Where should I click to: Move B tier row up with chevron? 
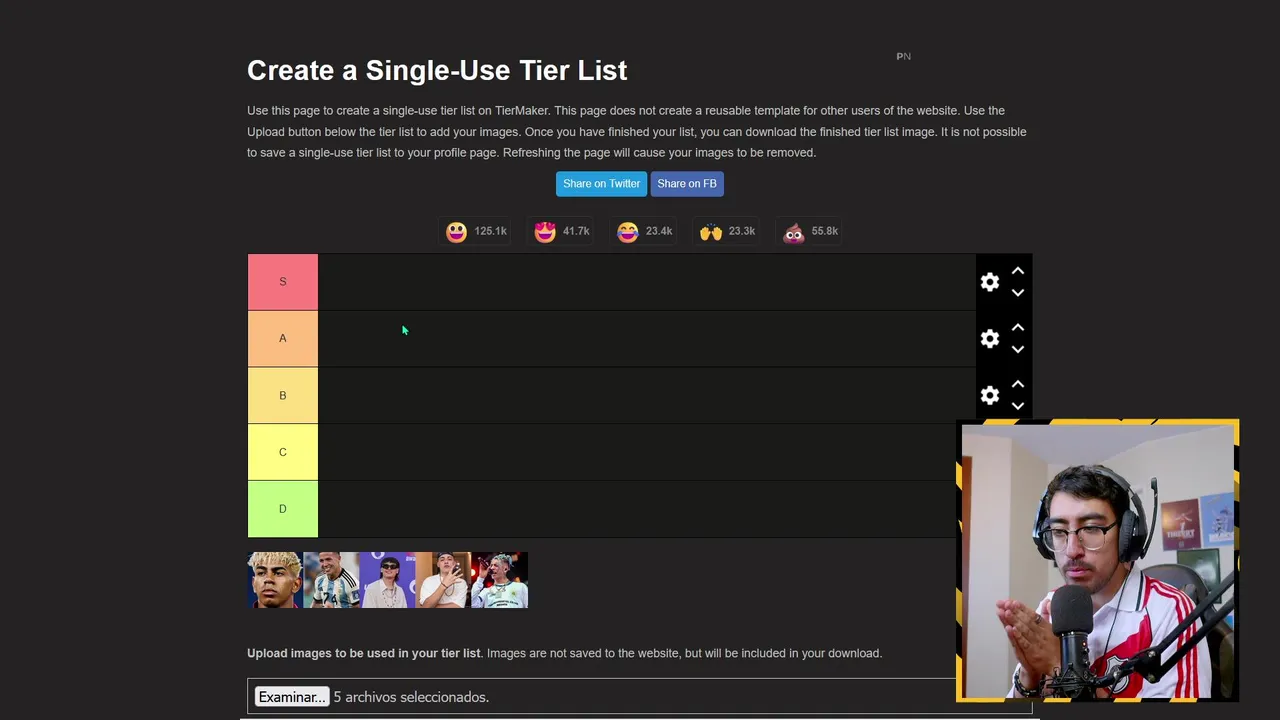pos(1018,385)
